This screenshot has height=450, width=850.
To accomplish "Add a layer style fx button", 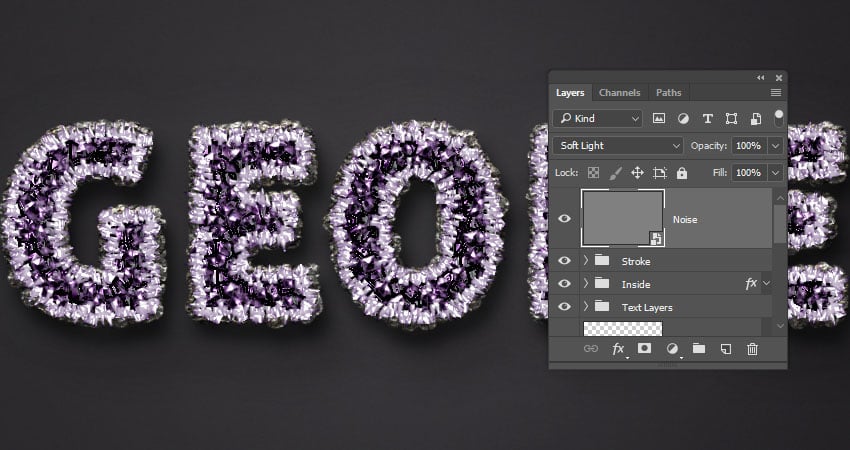I will pyautogui.click(x=618, y=349).
